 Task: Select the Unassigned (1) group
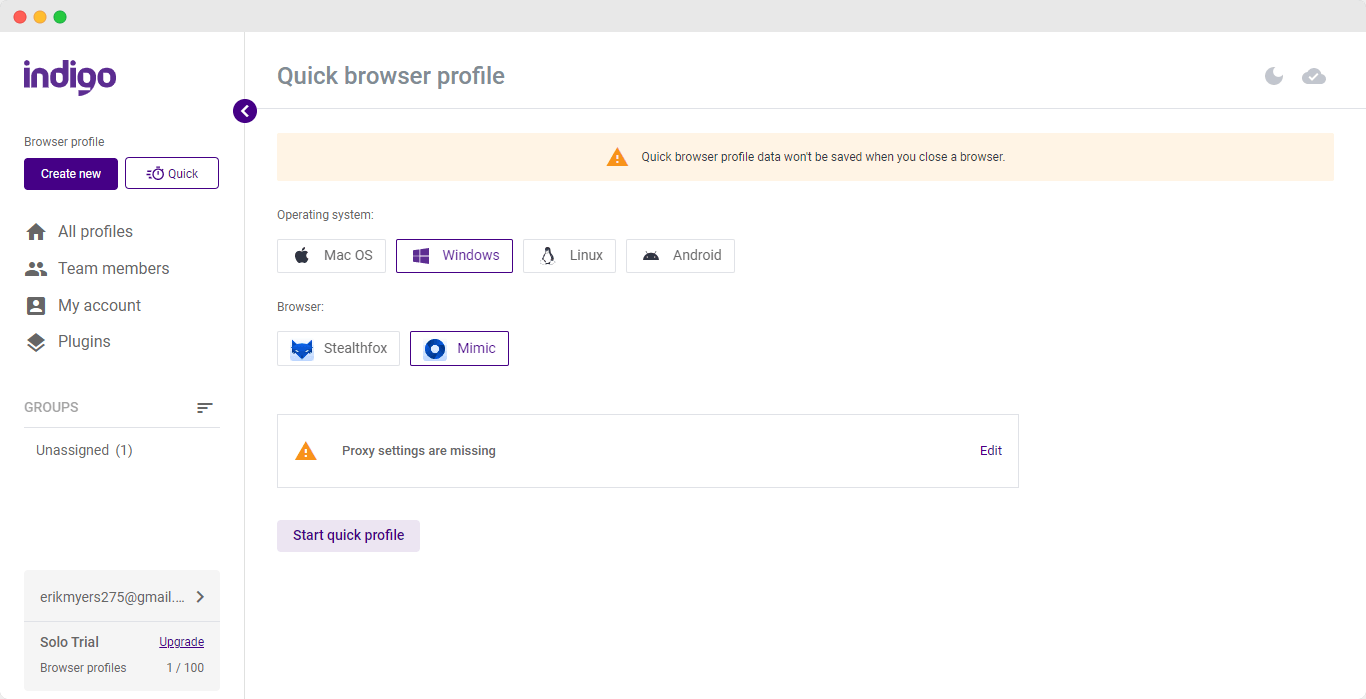pyautogui.click(x=84, y=450)
